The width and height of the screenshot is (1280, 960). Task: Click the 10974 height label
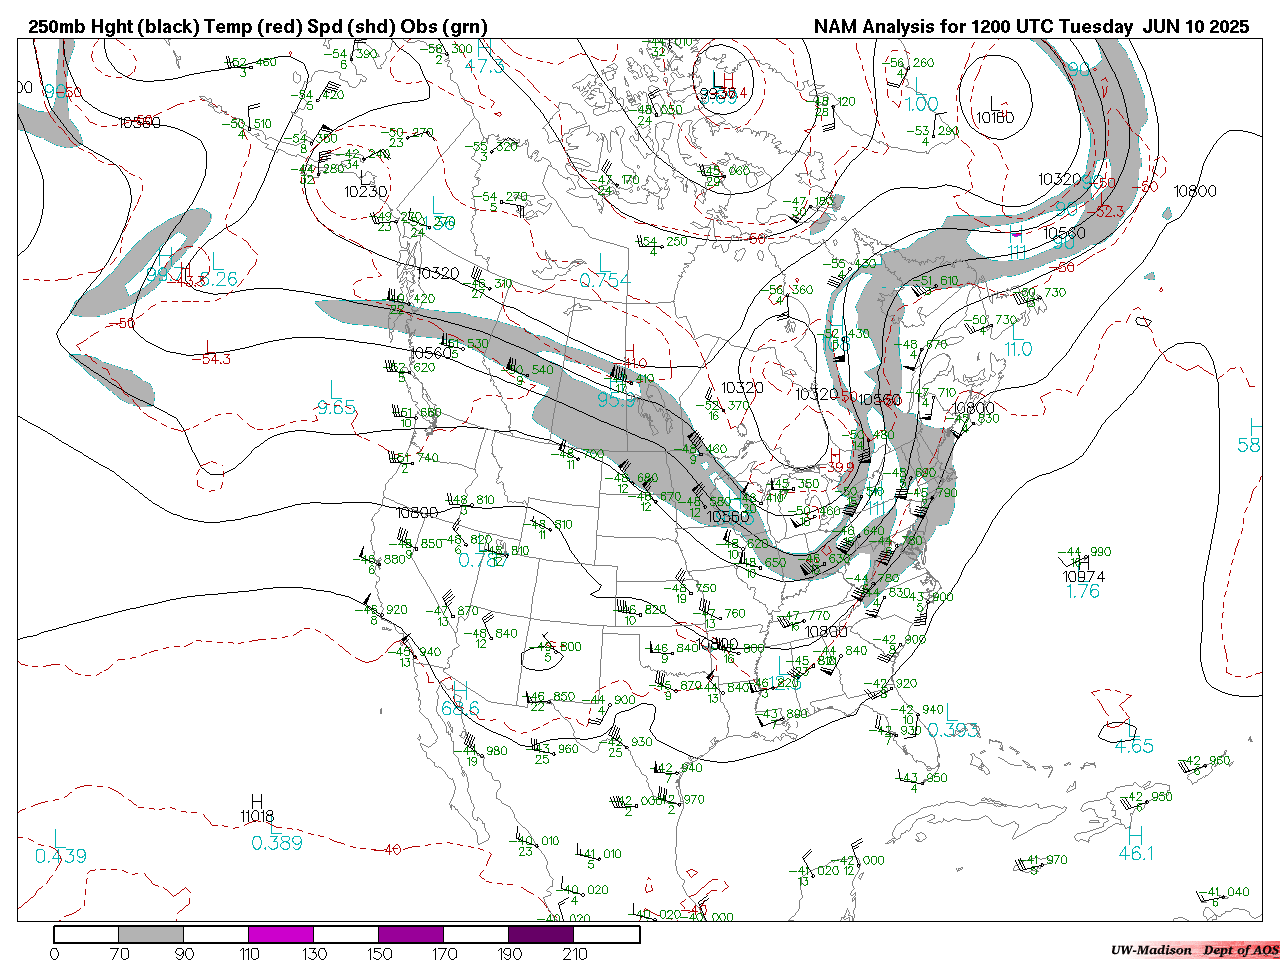click(1084, 576)
